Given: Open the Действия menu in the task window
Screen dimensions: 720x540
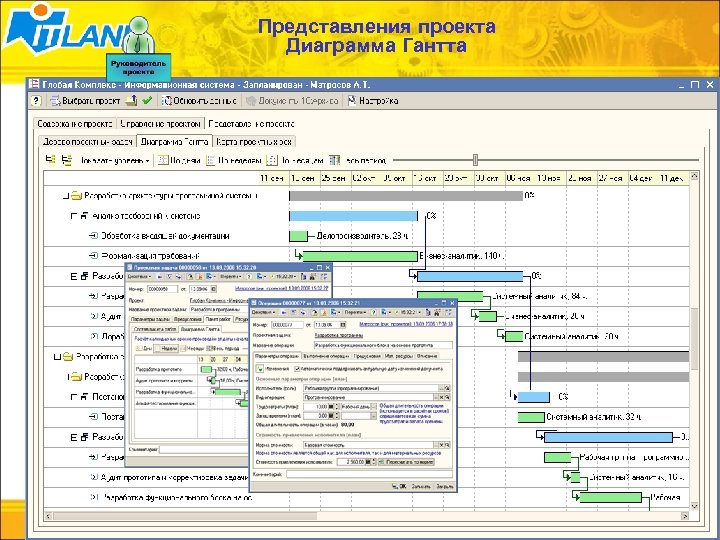Looking at the screenshot, I should tap(139, 277).
